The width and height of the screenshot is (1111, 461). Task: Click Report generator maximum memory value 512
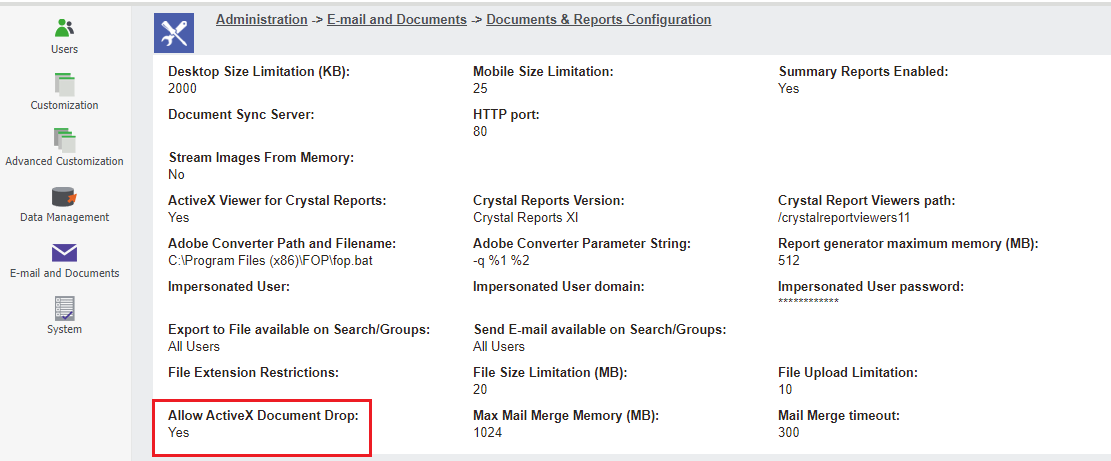[789, 261]
